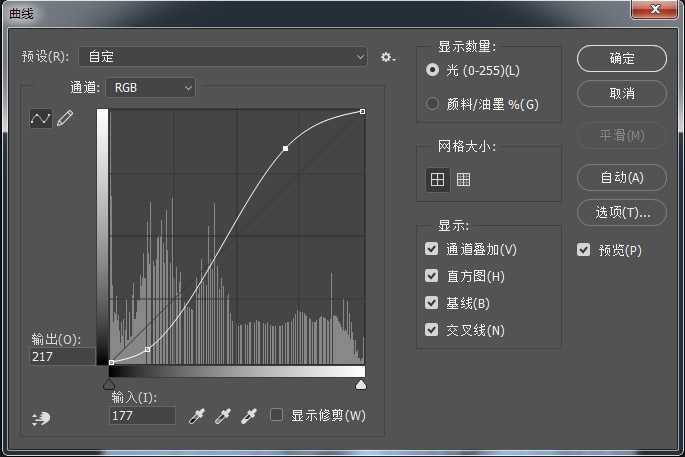Close the Curves dialog

pos(654,9)
